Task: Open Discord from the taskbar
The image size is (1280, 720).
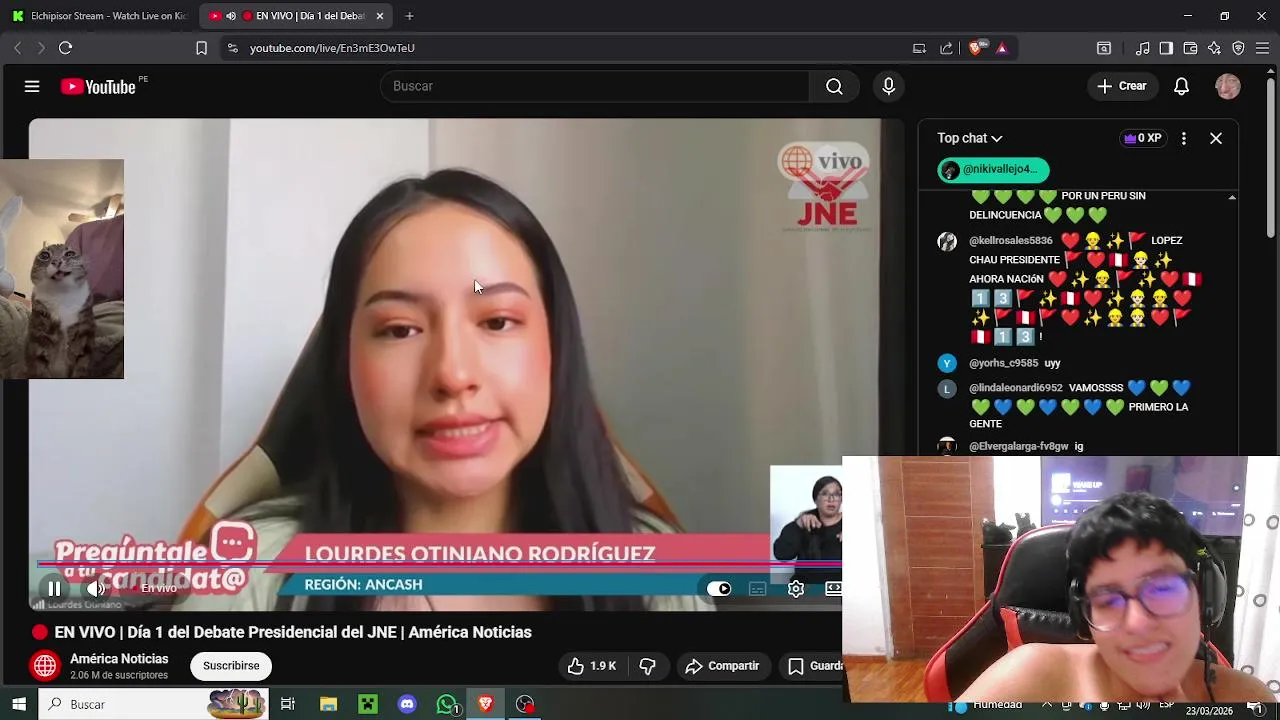Action: tap(407, 705)
